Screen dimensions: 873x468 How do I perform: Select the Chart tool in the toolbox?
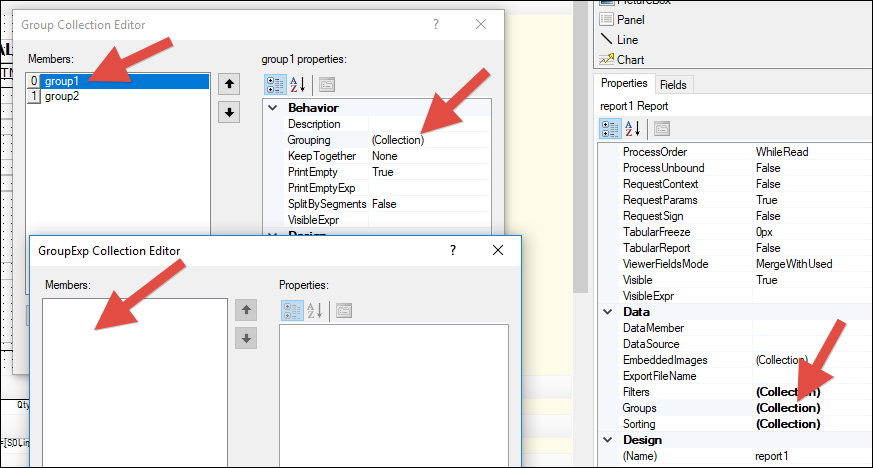(x=630, y=59)
